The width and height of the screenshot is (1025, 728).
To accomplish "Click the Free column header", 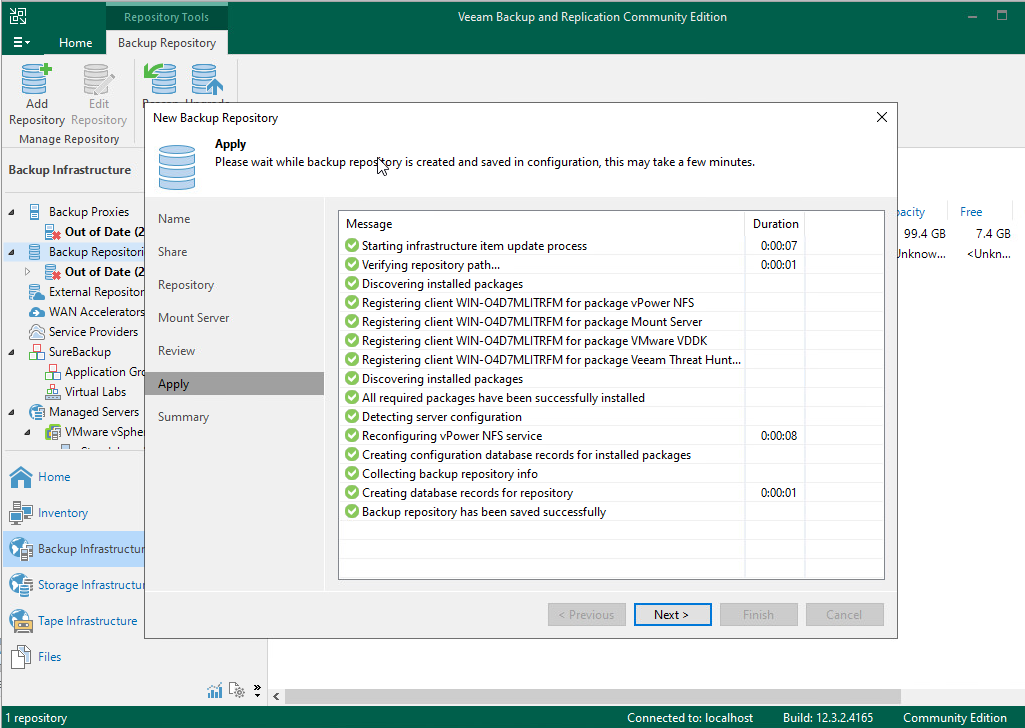I will coord(970,212).
